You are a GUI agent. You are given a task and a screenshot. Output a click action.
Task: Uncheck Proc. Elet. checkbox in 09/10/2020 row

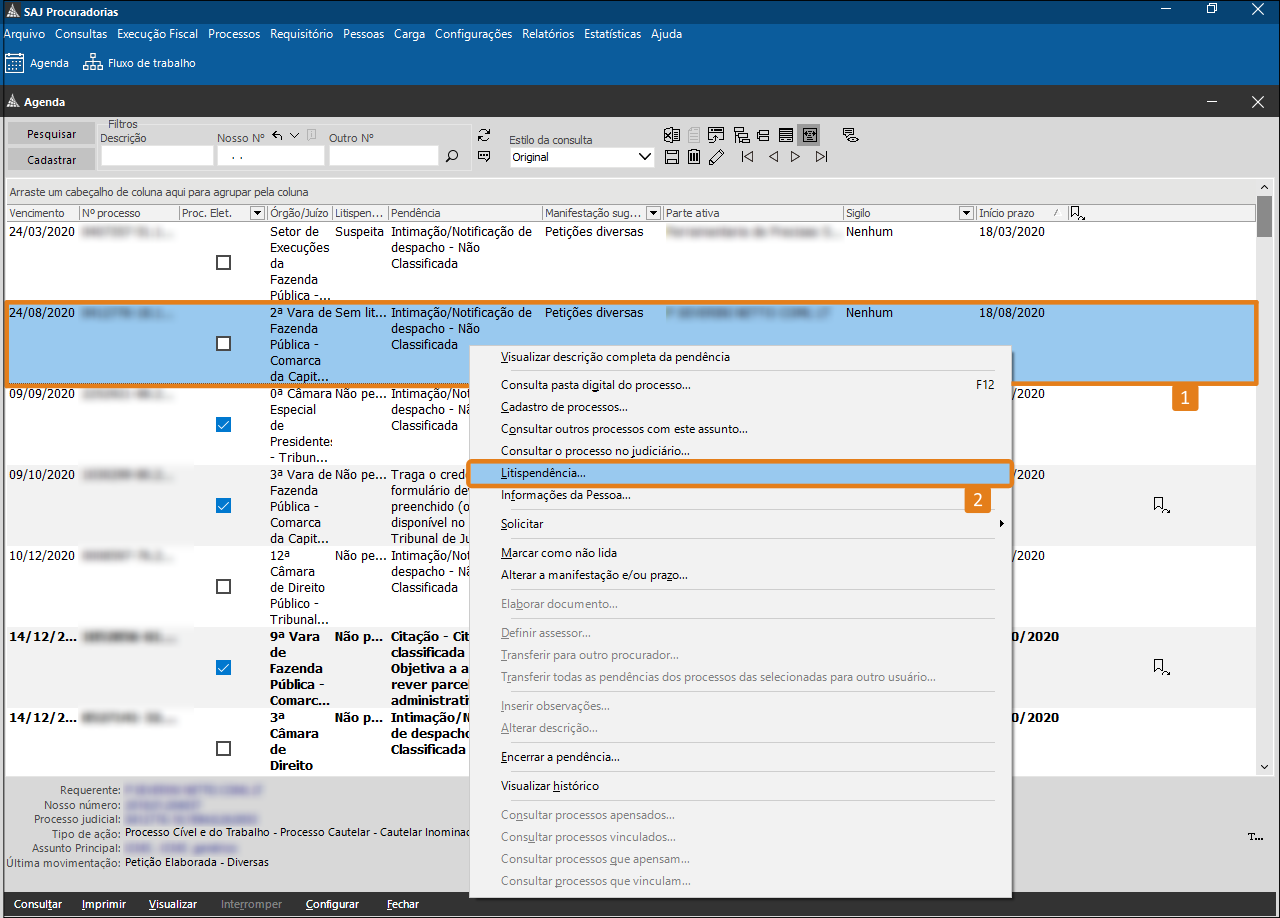[x=223, y=505]
